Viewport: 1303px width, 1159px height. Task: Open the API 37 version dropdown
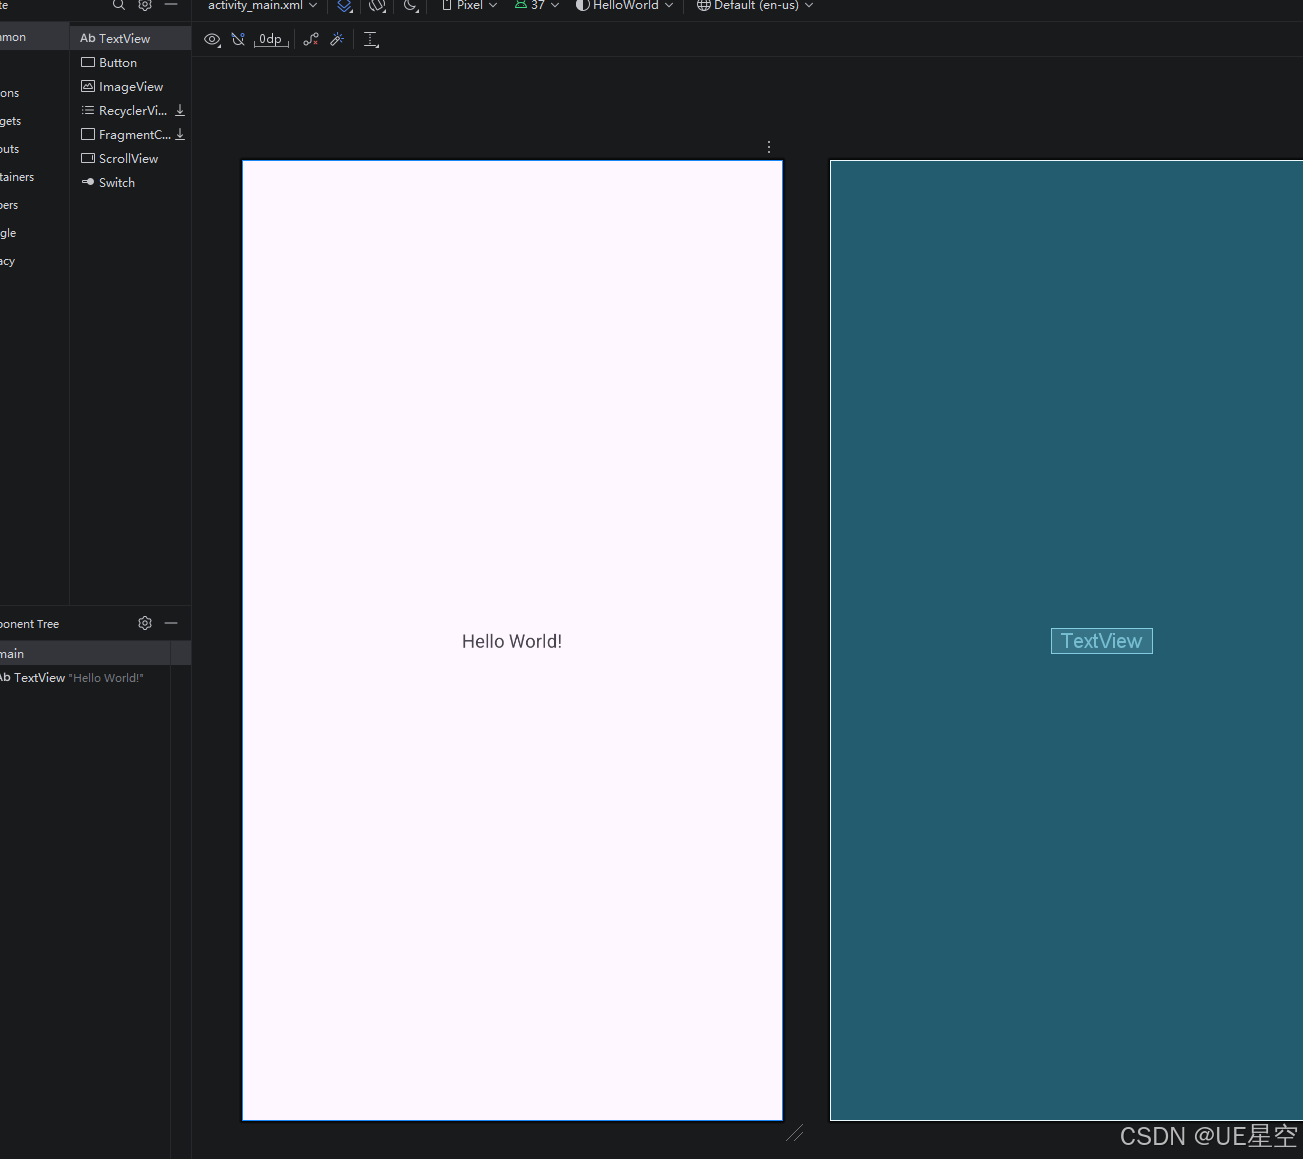(537, 5)
